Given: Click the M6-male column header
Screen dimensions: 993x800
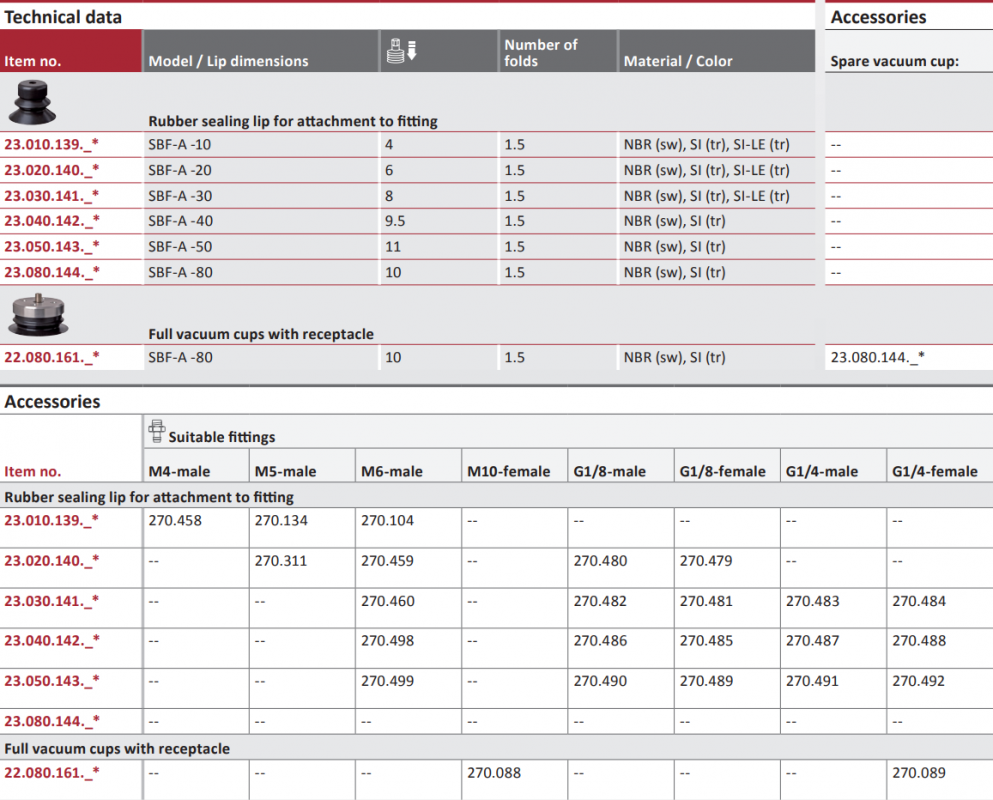Looking at the screenshot, I should click(392, 471).
